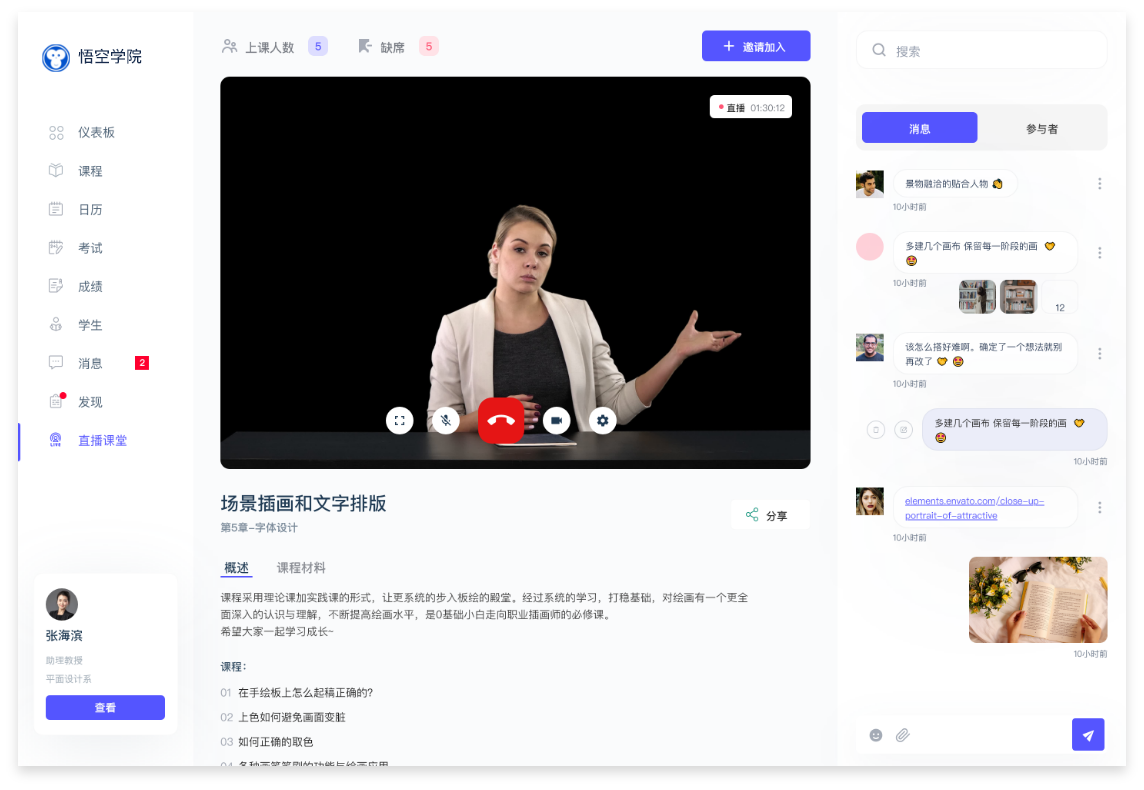Open 仪表板 dashboard in sidebar
Image resolution: width=1144 pixels, height=790 pixels.
pos(81,132)
